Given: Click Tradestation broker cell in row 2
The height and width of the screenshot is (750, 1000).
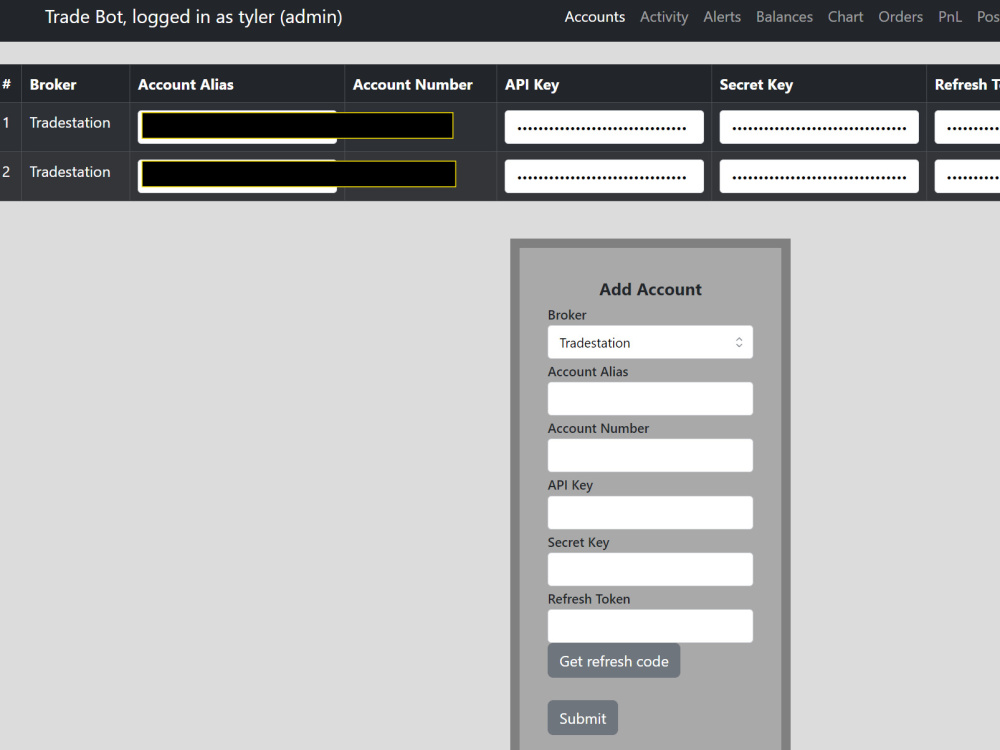Looking at the screenshot, I should point(70,172).
